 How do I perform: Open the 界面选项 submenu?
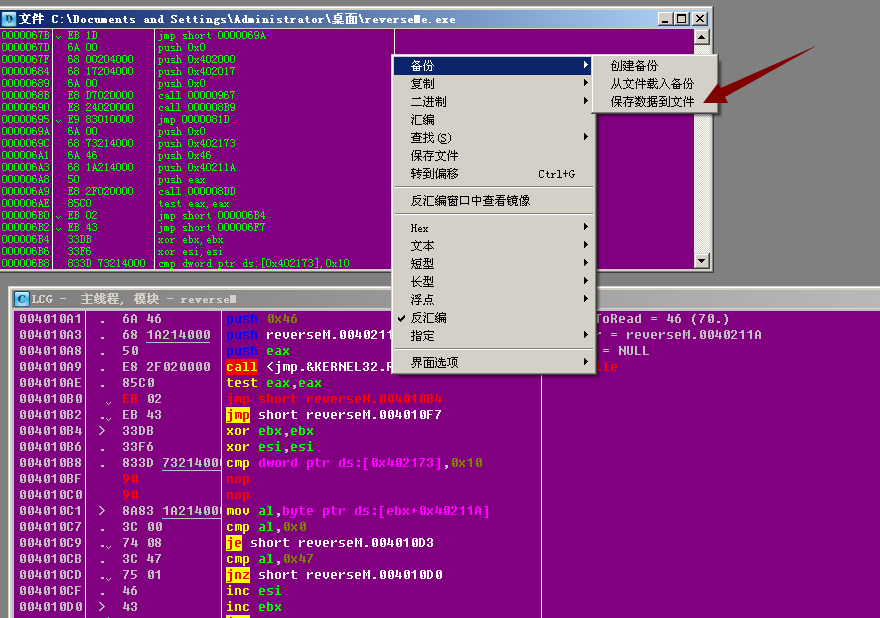(493, 363)
